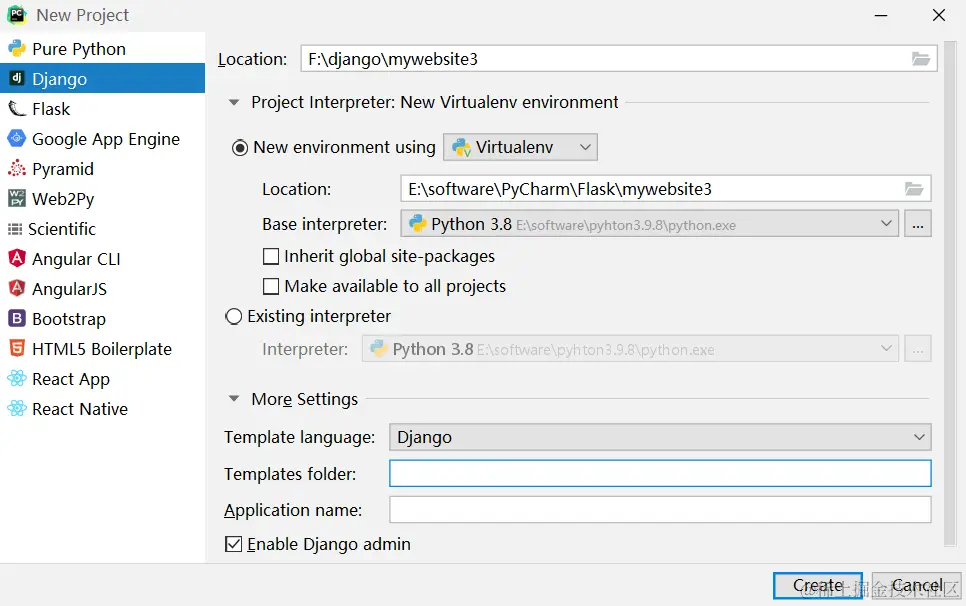This screenshot has height=606, width=966.
Task: Click the PyCharm logo in title bar
Action: coord(17,15)
